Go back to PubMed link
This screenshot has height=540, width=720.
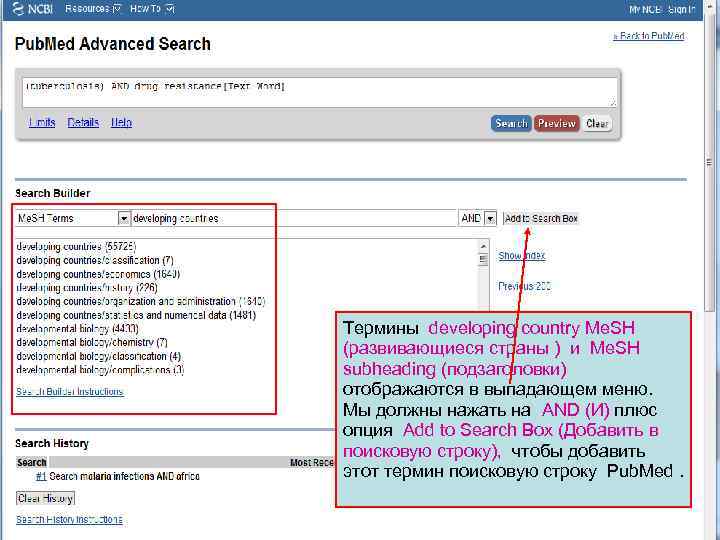[x=649, y=36]
